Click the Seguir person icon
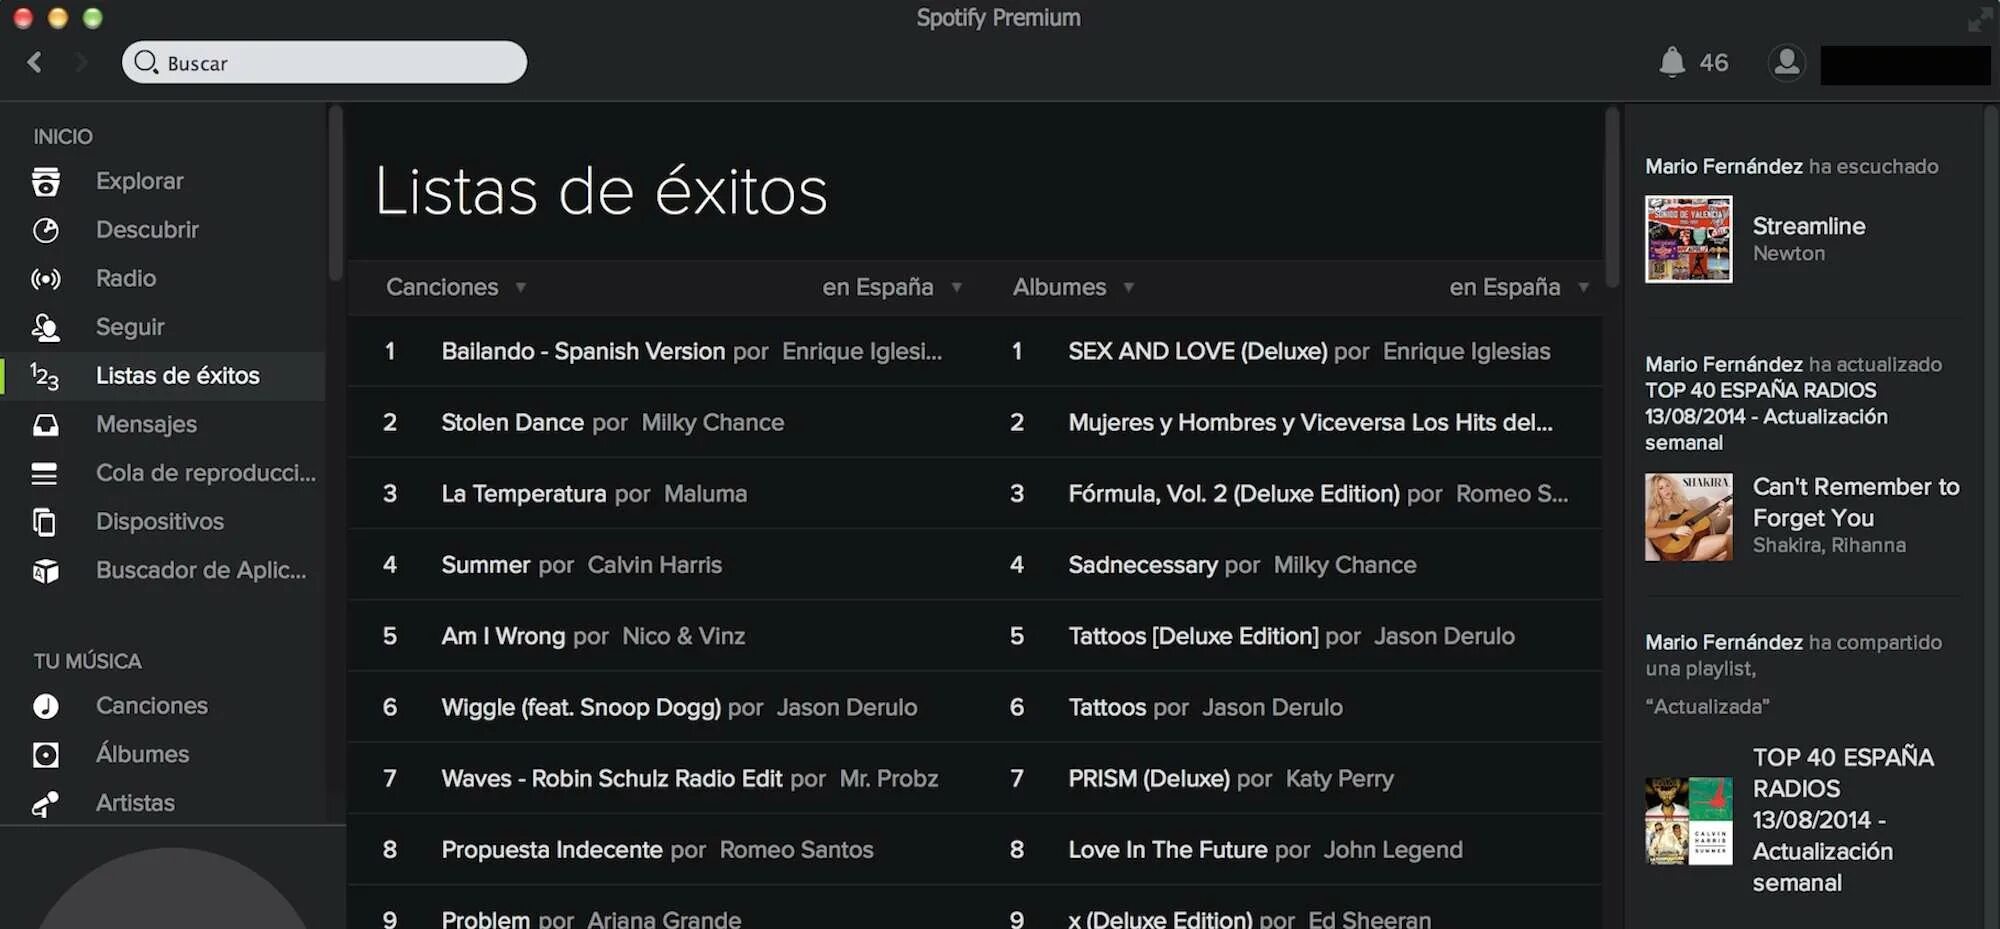This screenshot has width=2000, height=929. [x=45, y=327]
